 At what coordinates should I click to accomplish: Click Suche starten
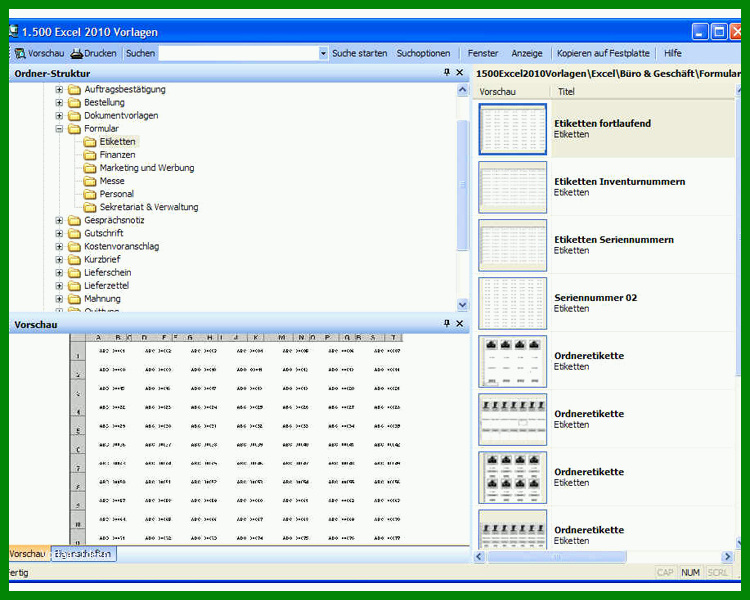pos(360,53)
